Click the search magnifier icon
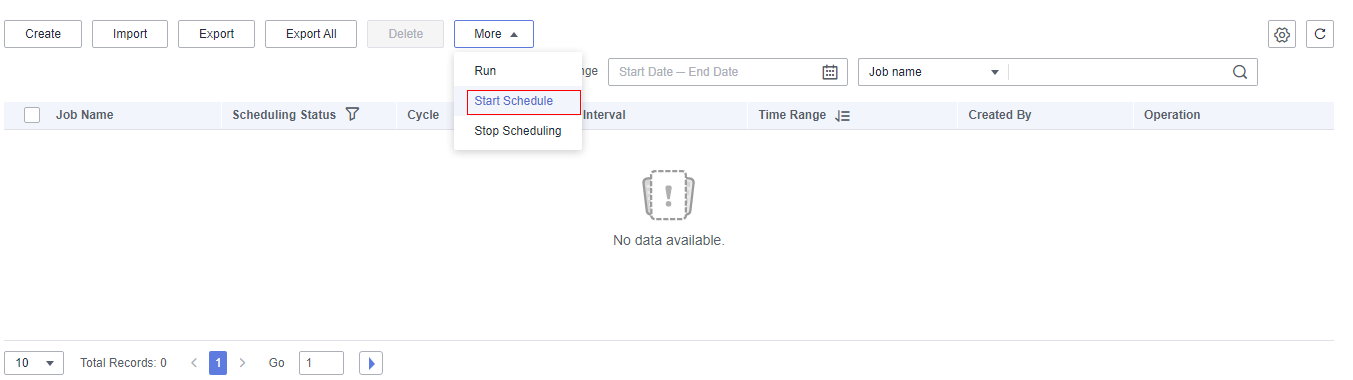This screenshot has width=1353, height=380. tap(1240, 72)
